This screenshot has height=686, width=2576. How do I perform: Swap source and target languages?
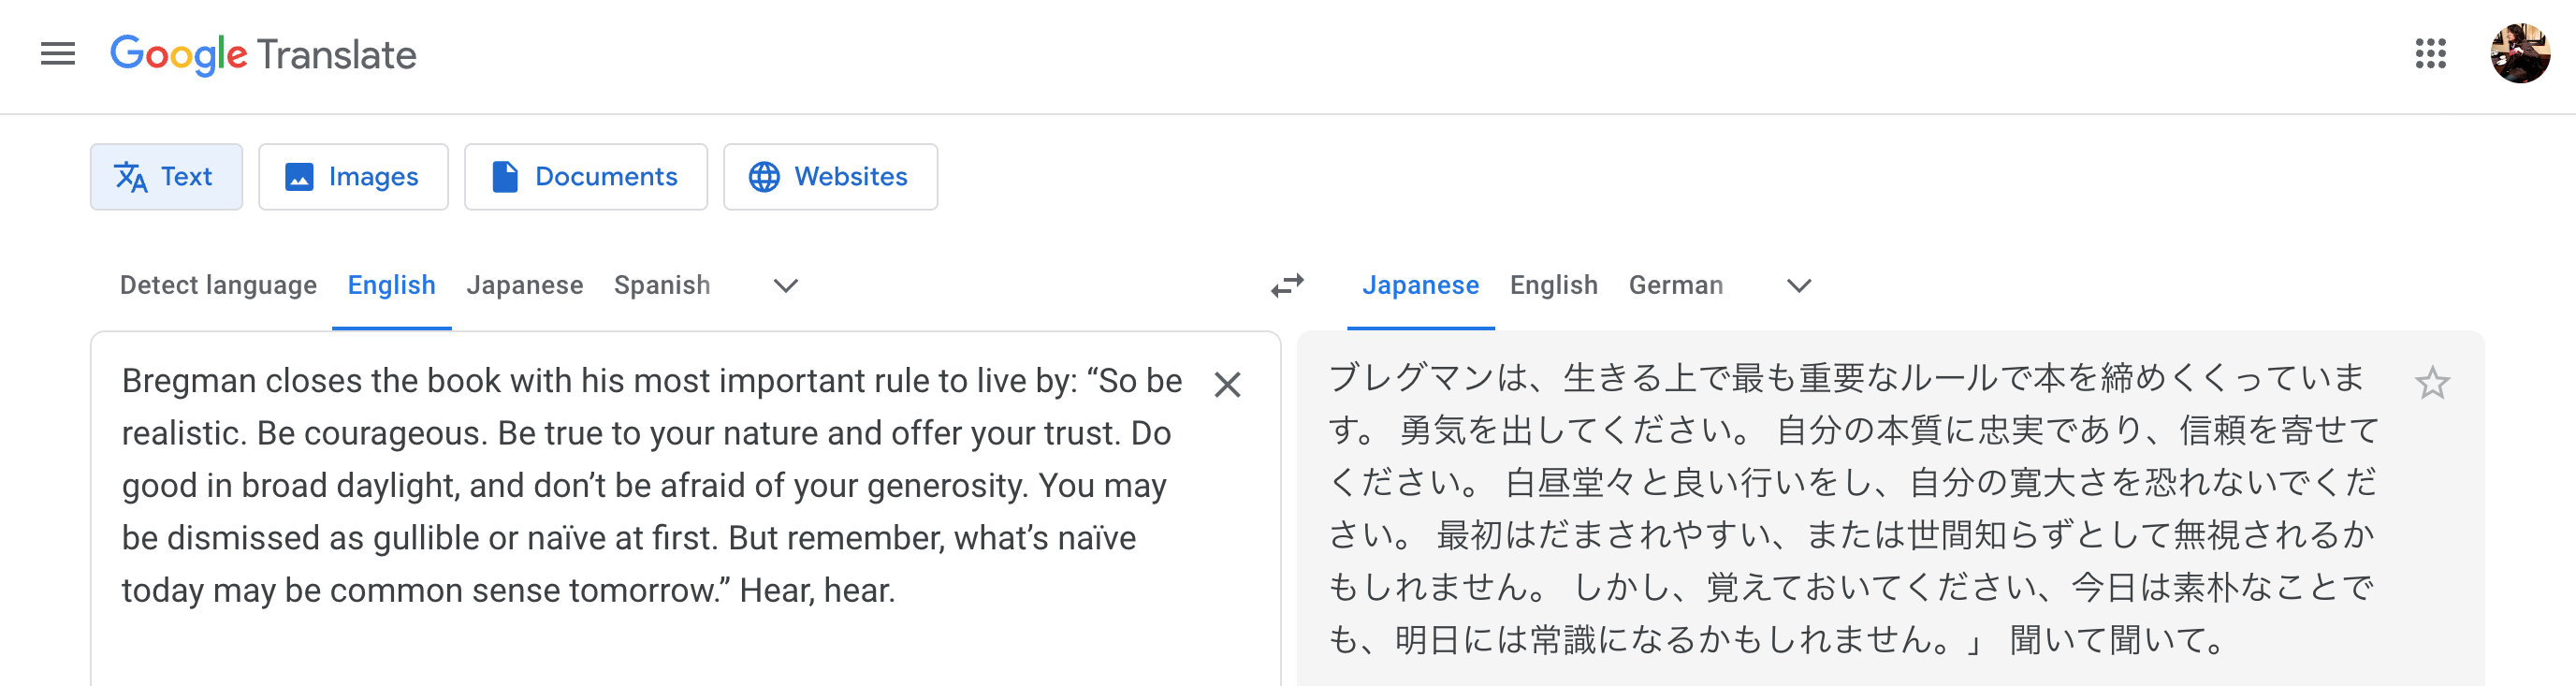coord(1288,286)
